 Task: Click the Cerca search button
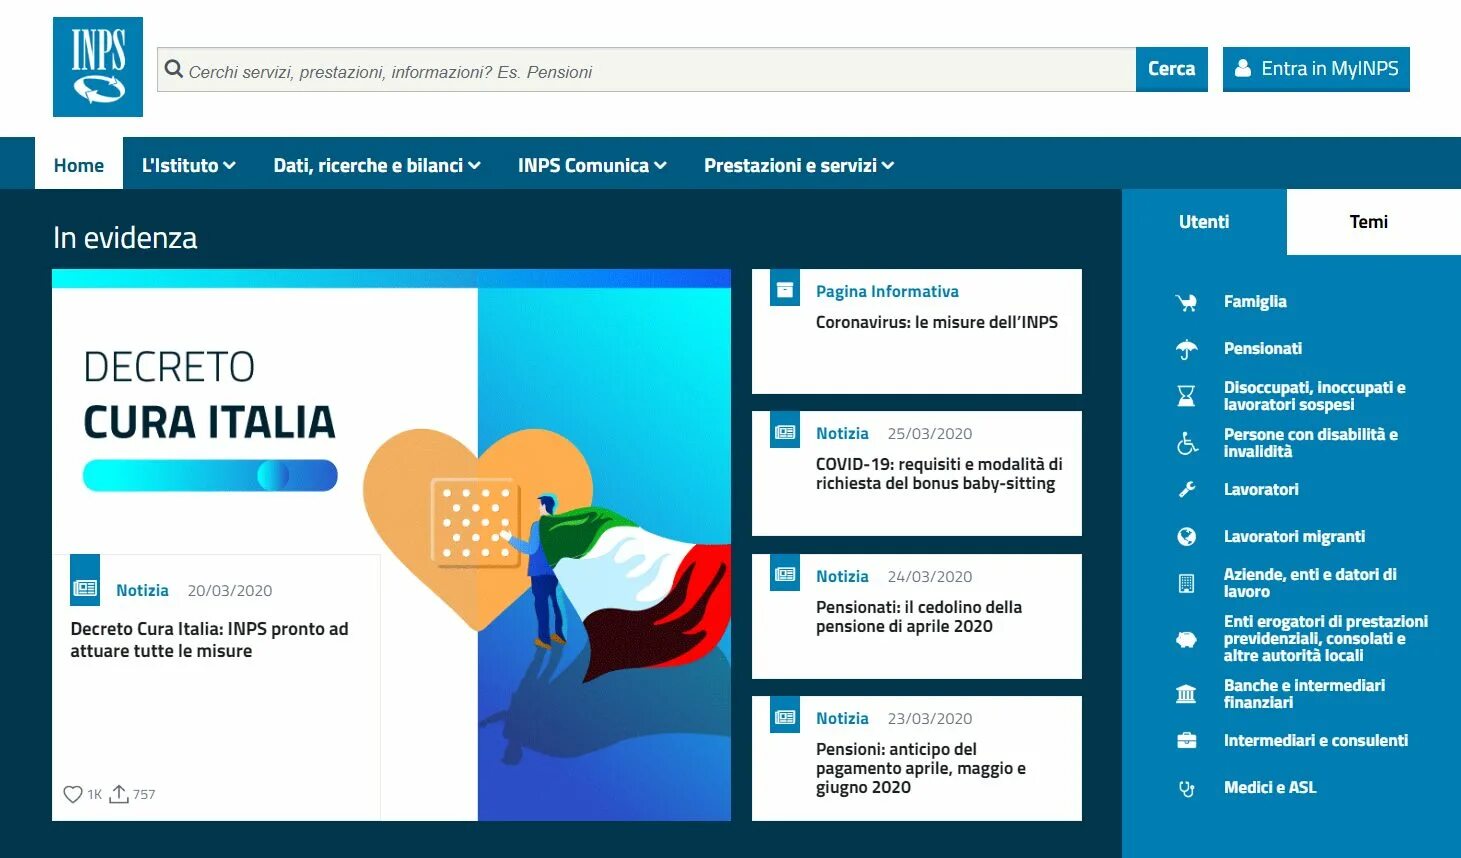point(1171,69)
